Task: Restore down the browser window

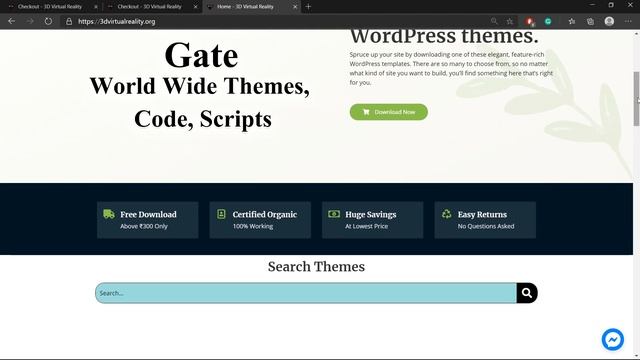Action: (611, 5)
